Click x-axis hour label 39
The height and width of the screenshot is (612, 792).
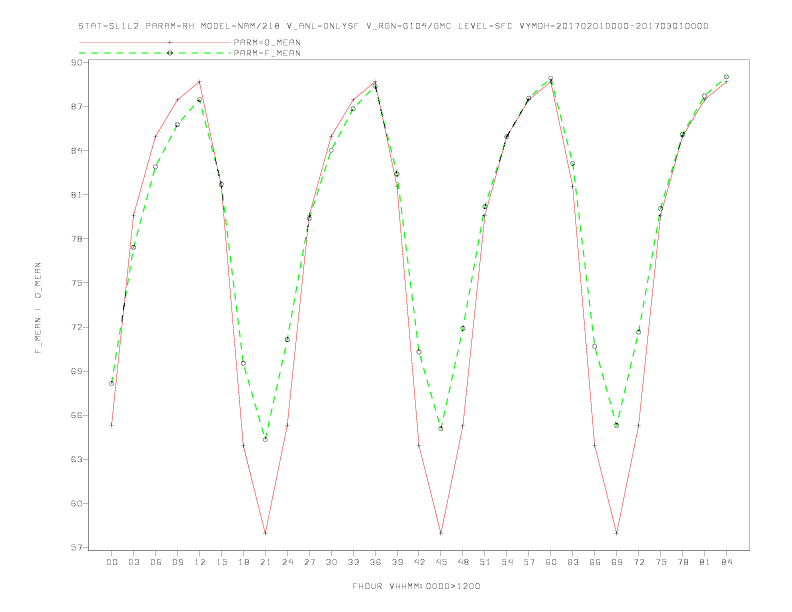pyautogui.click(x=397, y=562)
